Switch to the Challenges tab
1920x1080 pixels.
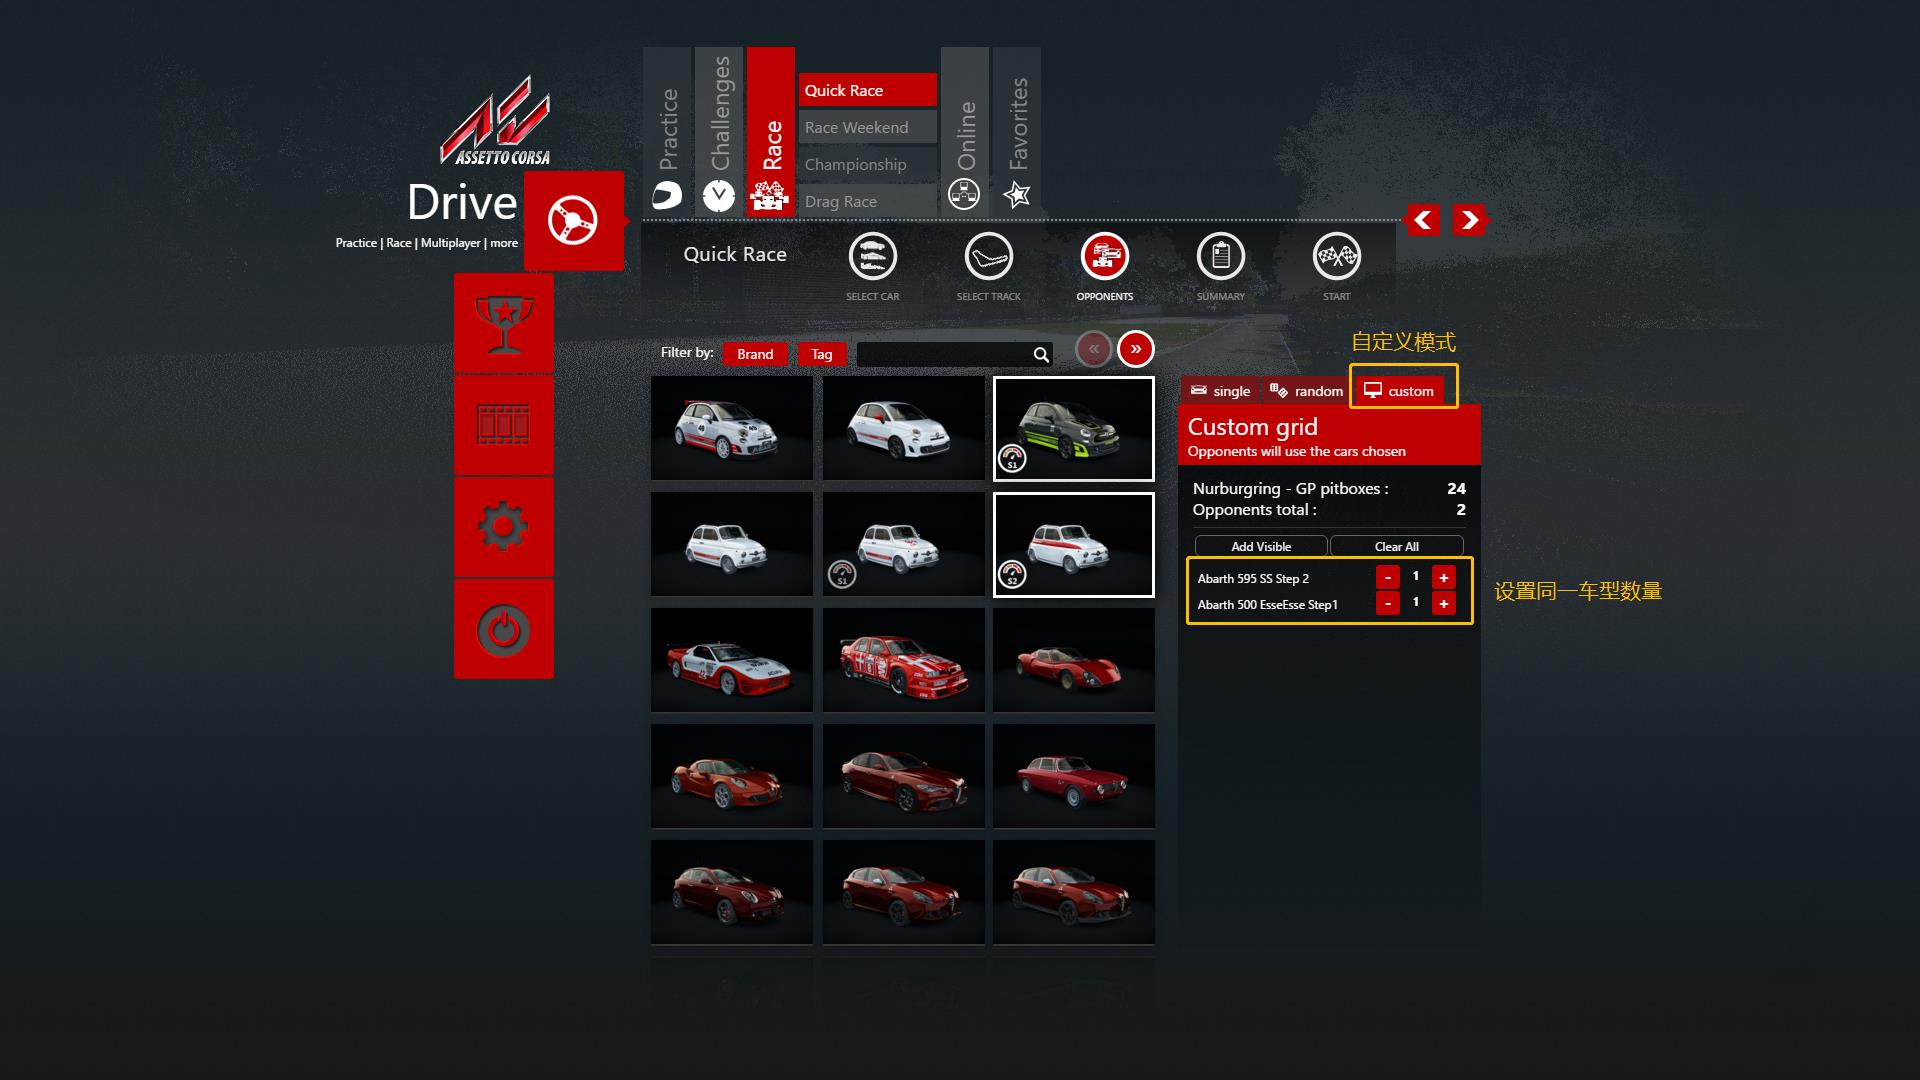point(719,131)
